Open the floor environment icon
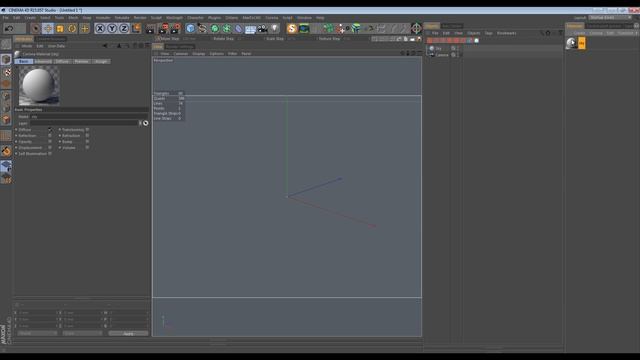Viewport: 640px width, 360px height. 251,28
